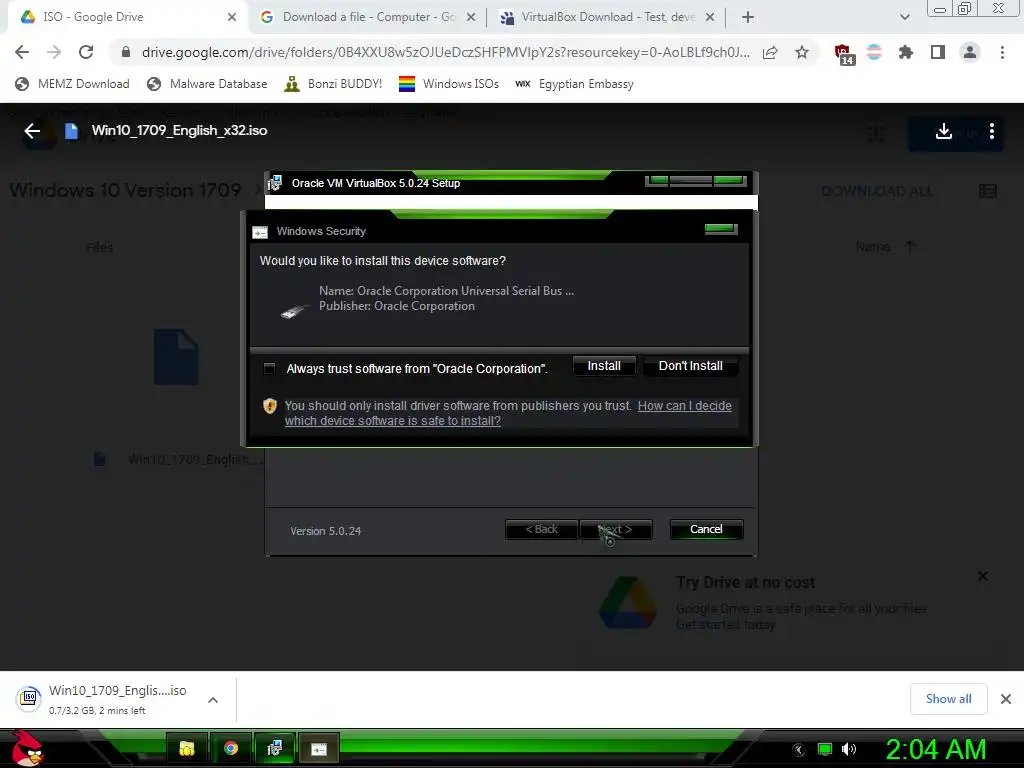Sort by Name in Drive folder

click(x=873, y=247)
